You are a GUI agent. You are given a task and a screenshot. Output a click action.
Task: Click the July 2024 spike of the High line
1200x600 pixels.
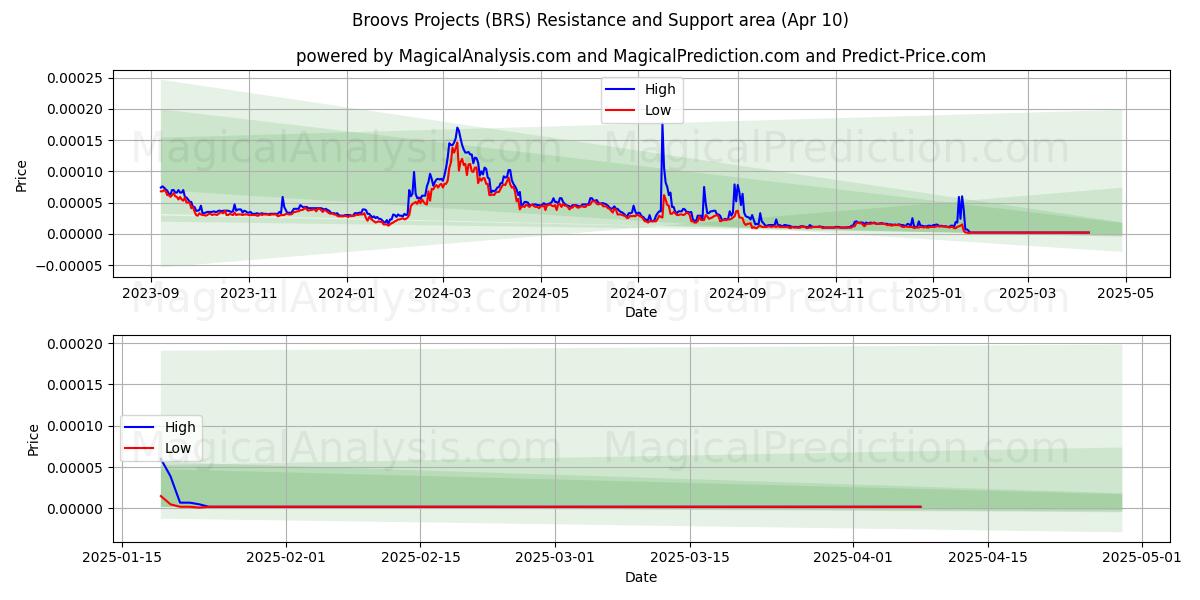[661, 124]
